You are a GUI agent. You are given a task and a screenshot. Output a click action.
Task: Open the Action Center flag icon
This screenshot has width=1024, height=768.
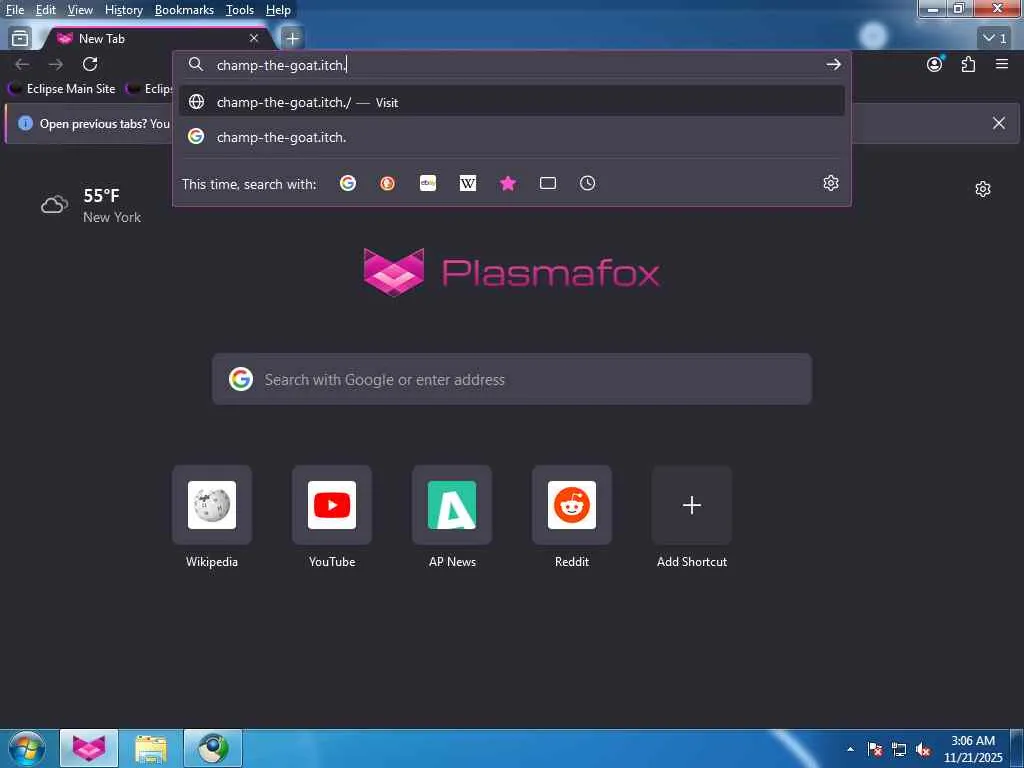[x=875, y=749]
